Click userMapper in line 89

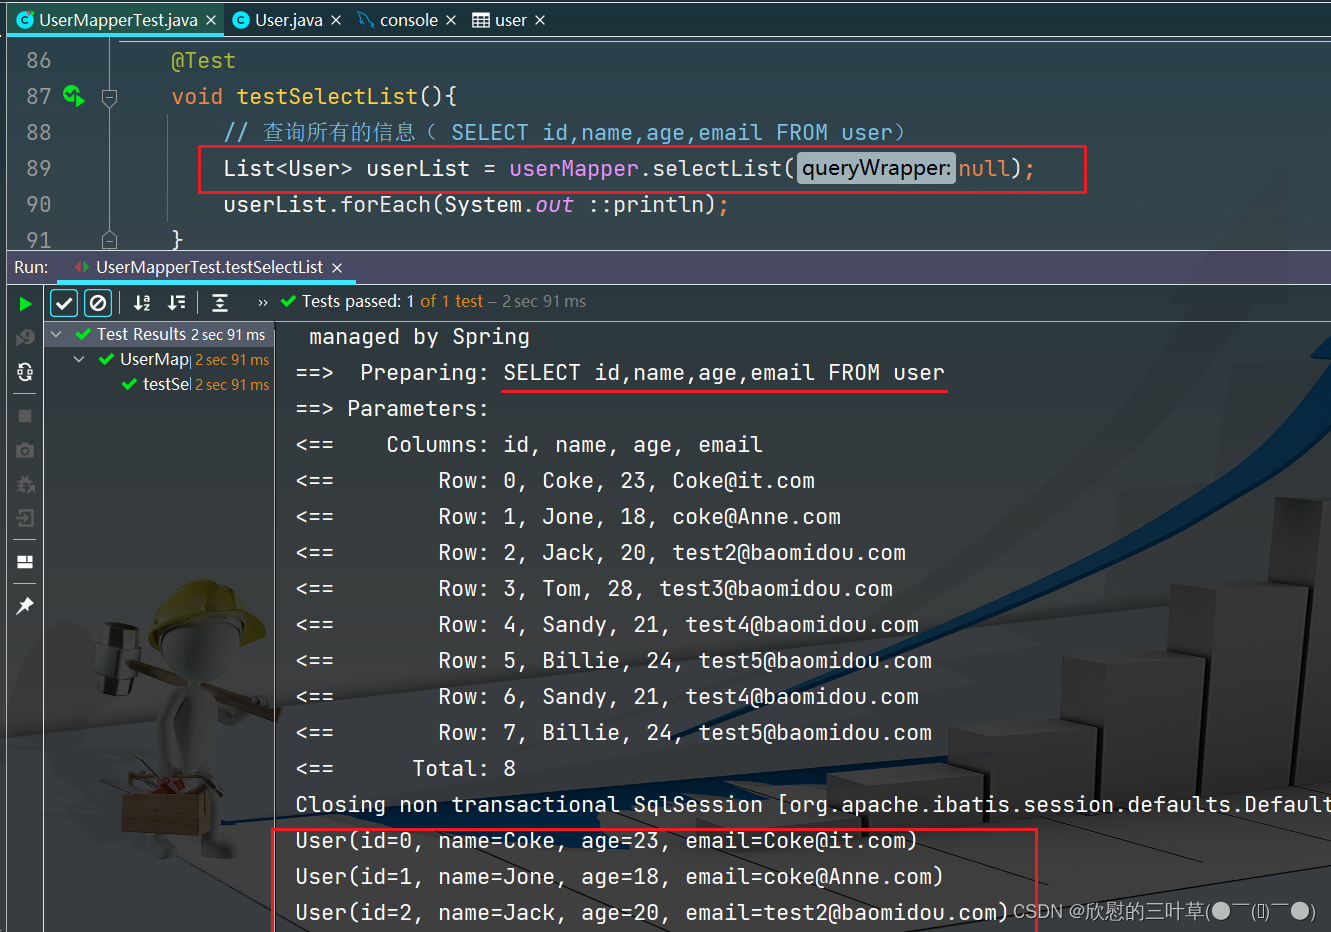[x=574, y=168]
